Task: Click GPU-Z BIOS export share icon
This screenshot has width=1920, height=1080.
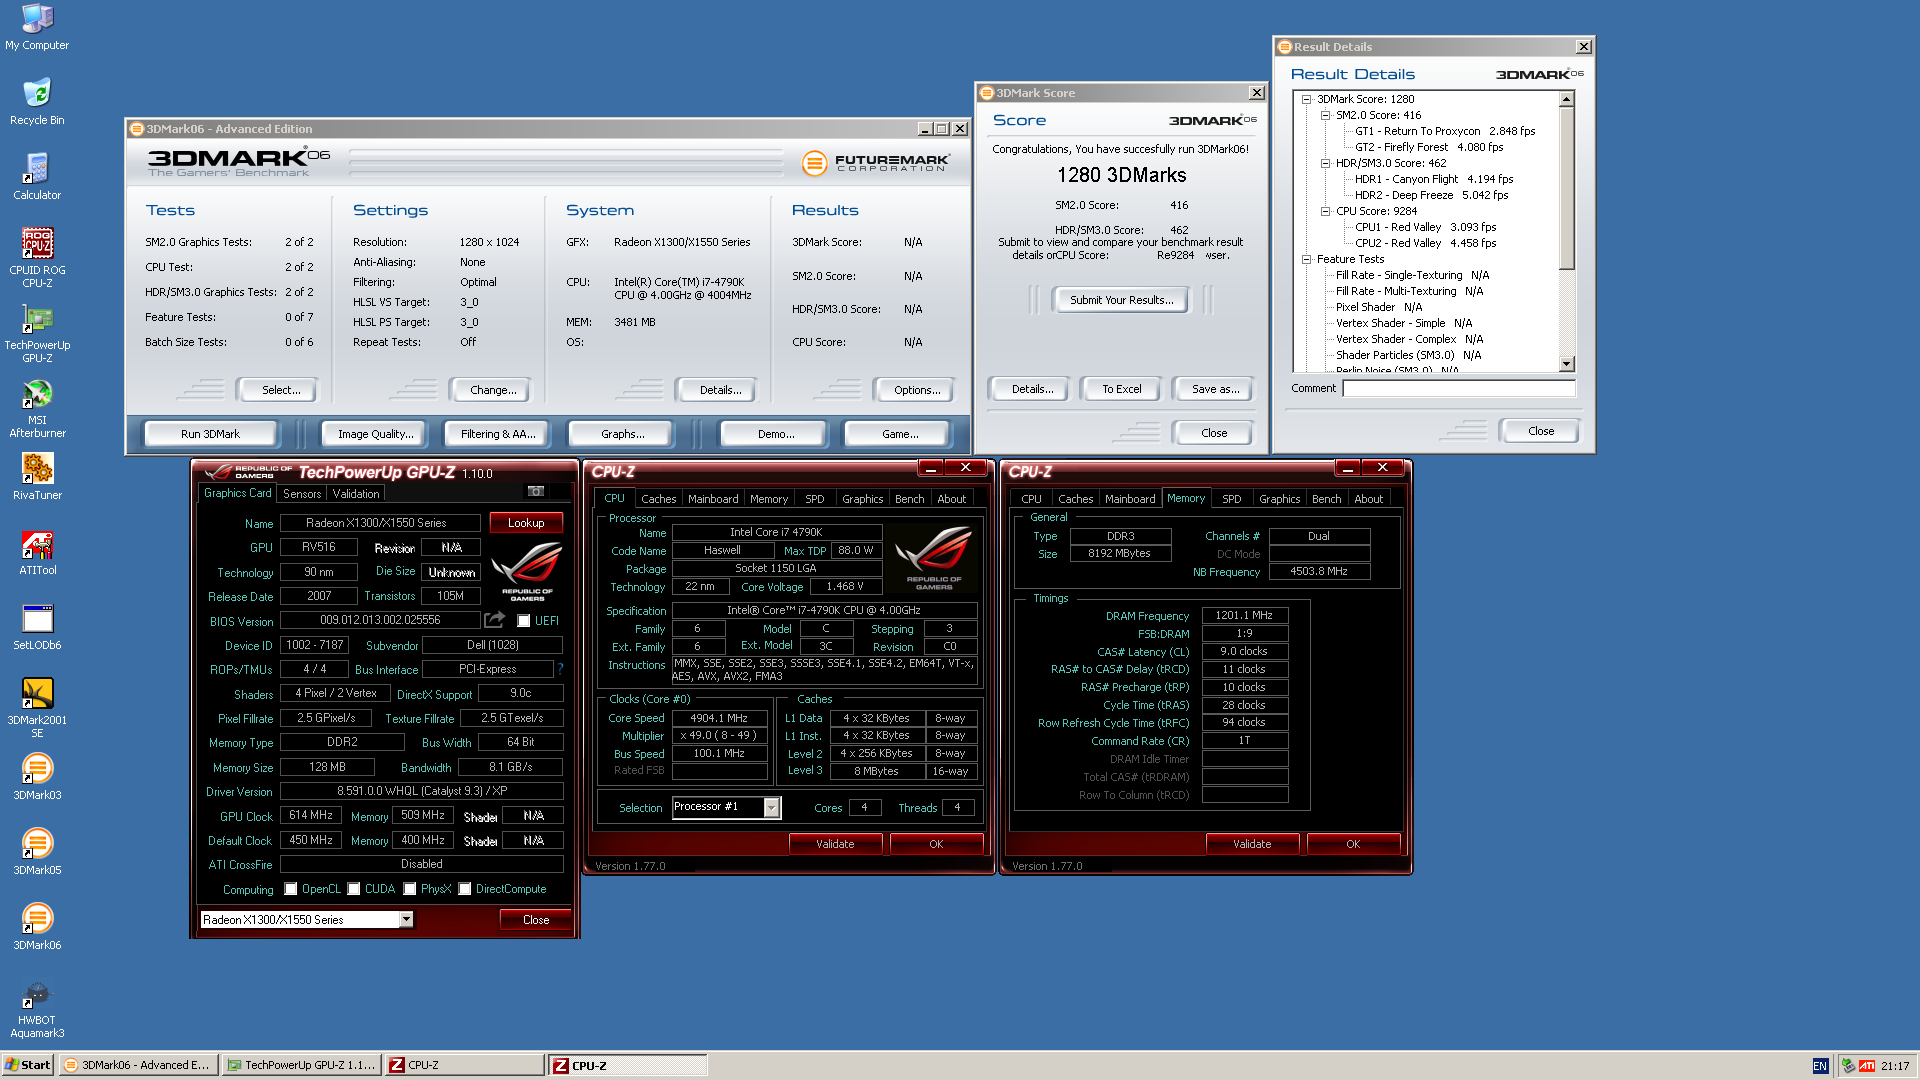Action: tap(494, 620)
